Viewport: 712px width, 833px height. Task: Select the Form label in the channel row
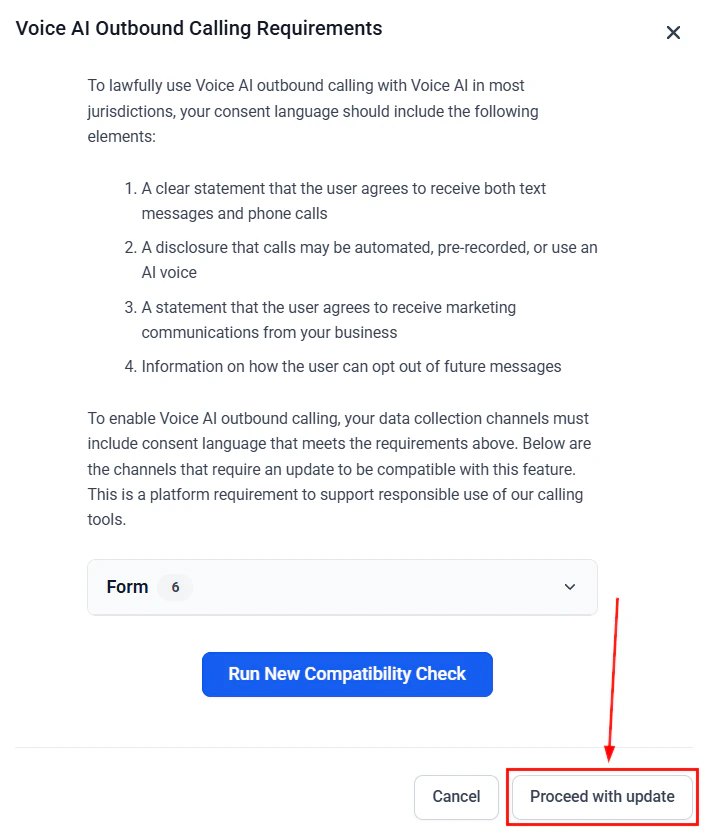[x=127, y=587]
